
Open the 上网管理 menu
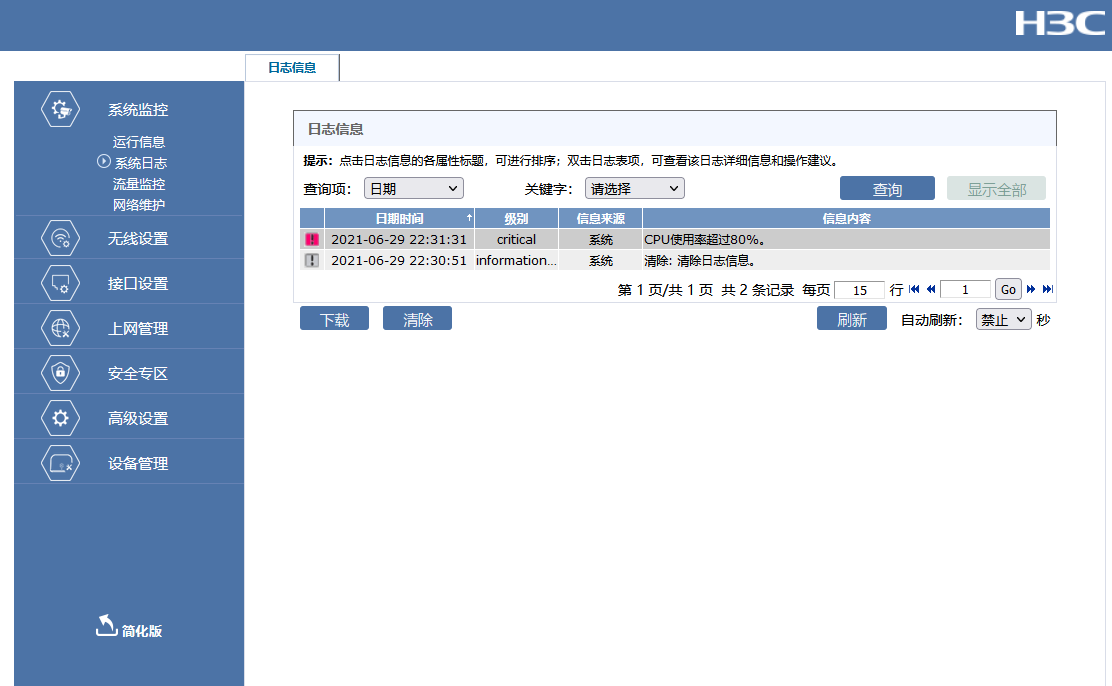[138, 328]
